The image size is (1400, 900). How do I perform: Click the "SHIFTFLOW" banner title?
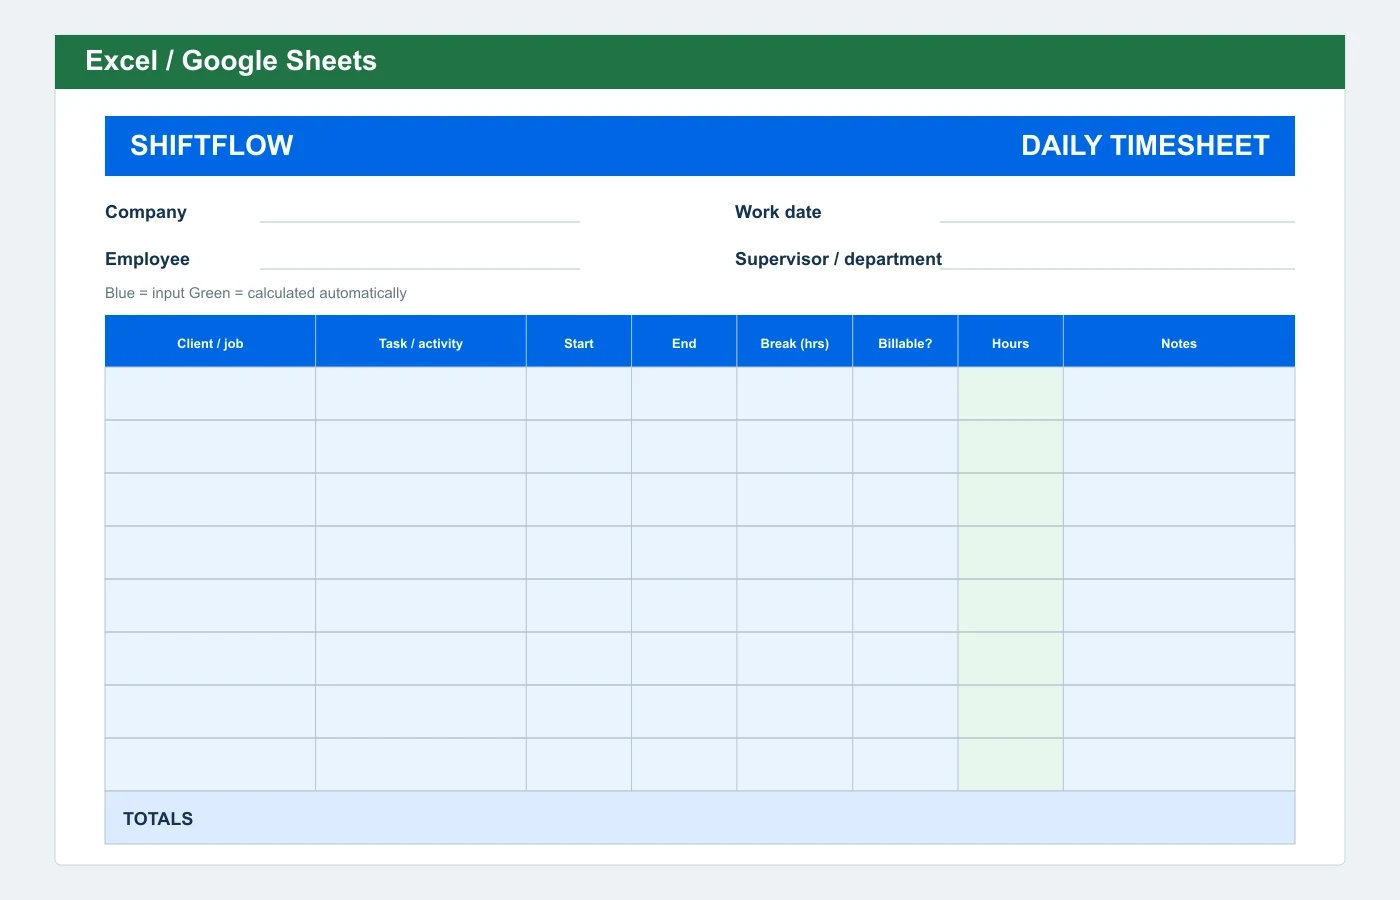tap(212, 146)
